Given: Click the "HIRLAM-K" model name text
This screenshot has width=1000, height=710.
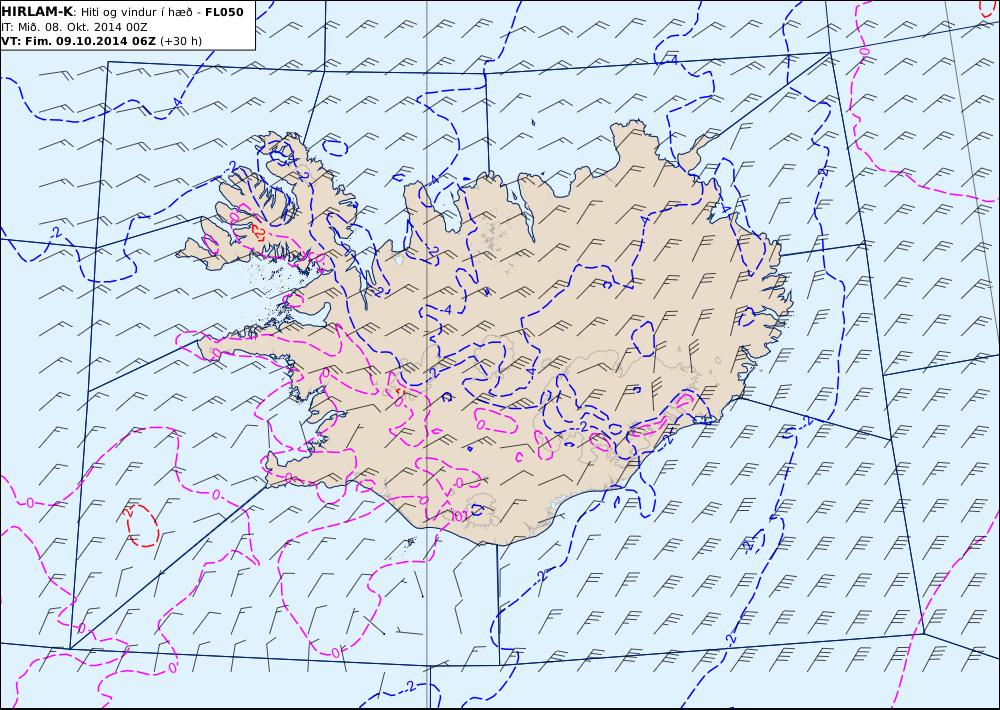Looking at the screenshot, I should coord(37,12).
